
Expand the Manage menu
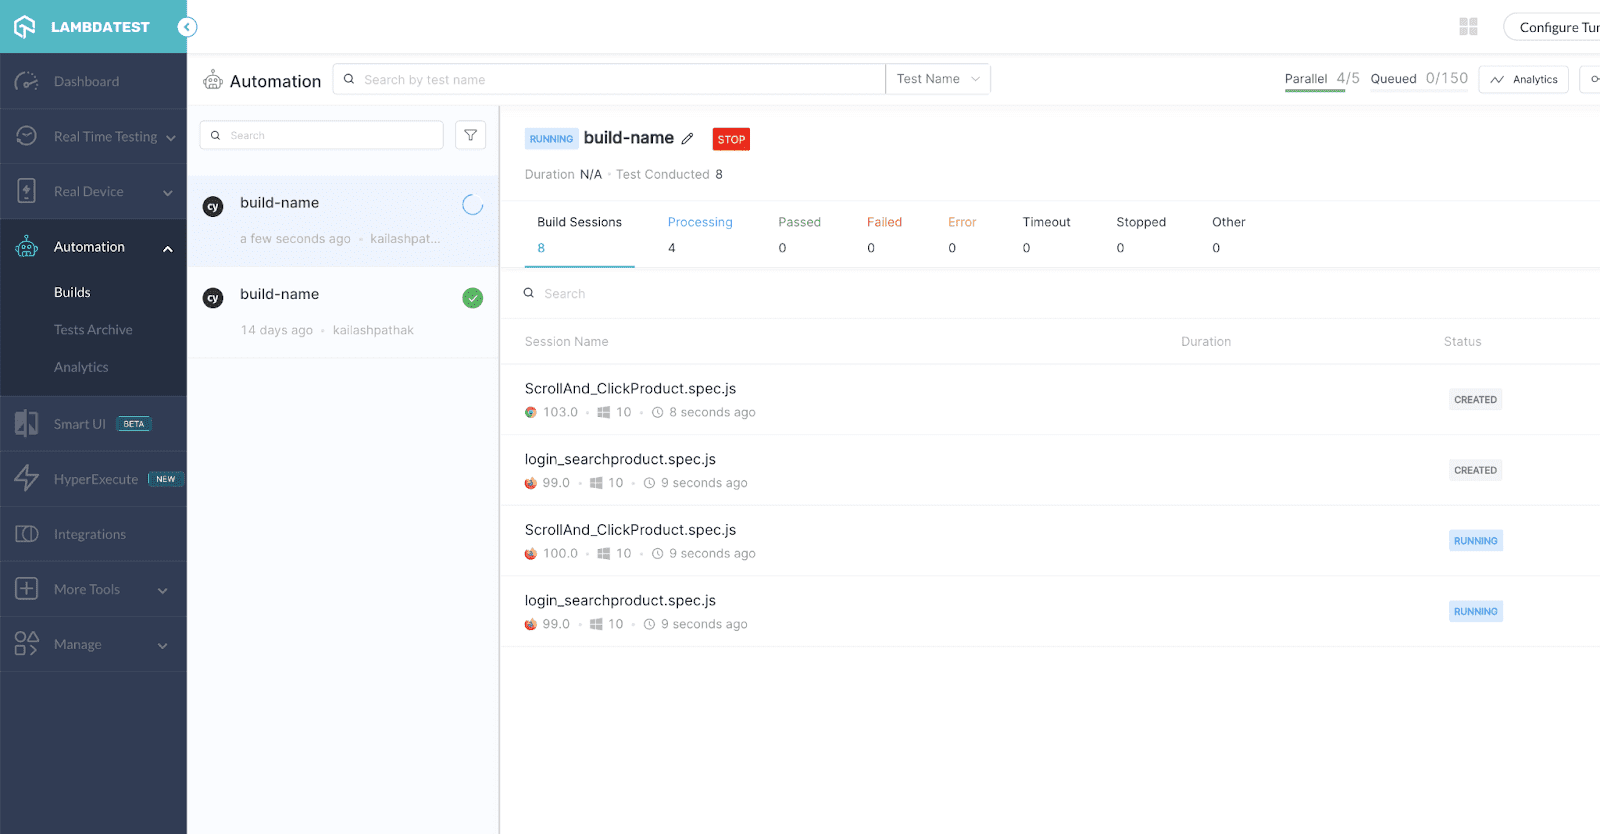point(93,644)
